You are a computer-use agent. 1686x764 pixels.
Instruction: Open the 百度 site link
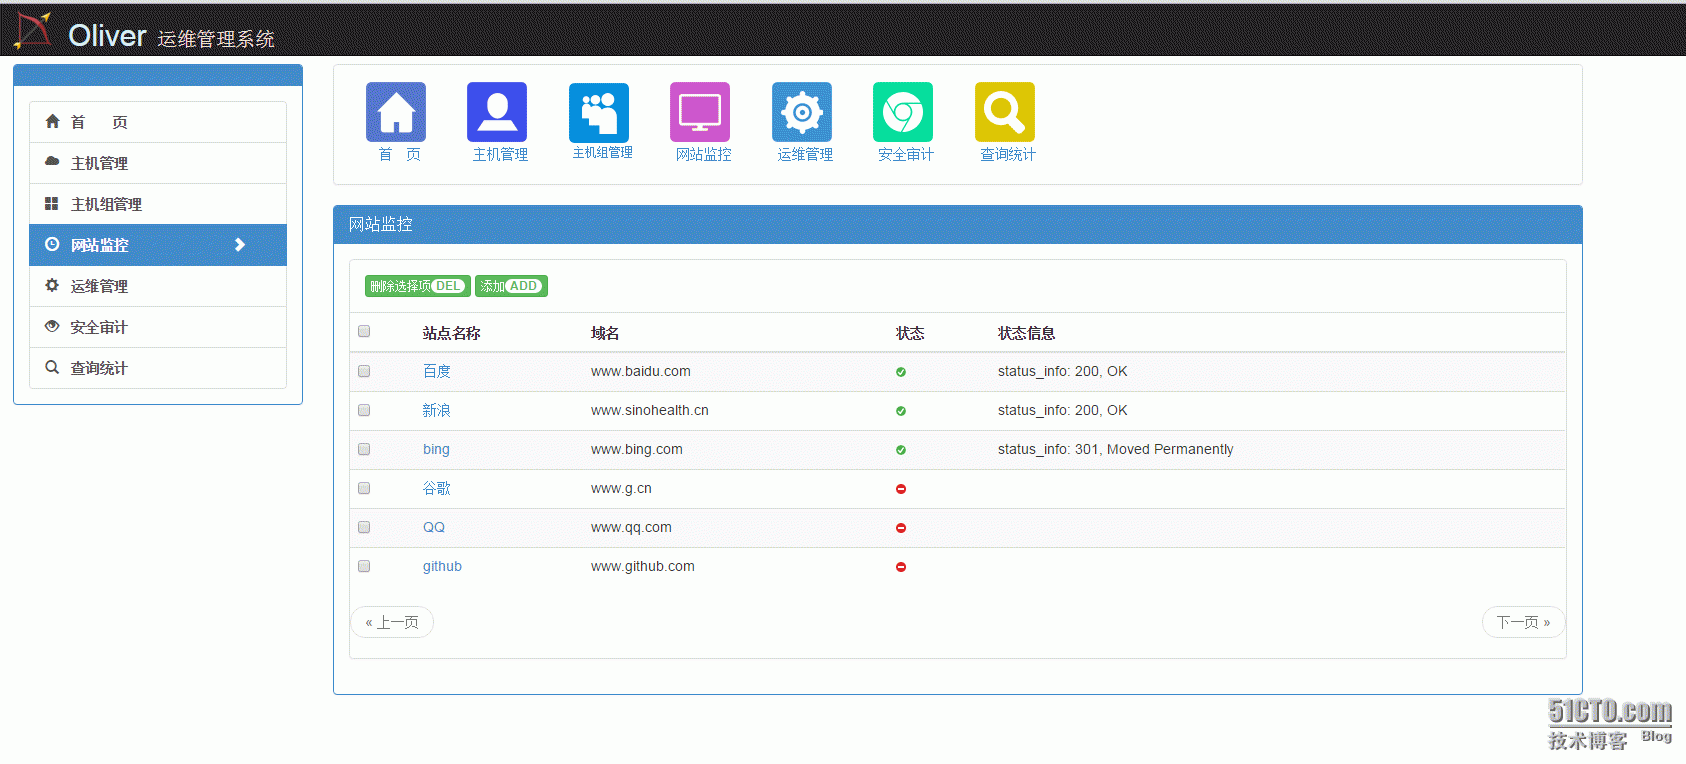pos(437,371)
